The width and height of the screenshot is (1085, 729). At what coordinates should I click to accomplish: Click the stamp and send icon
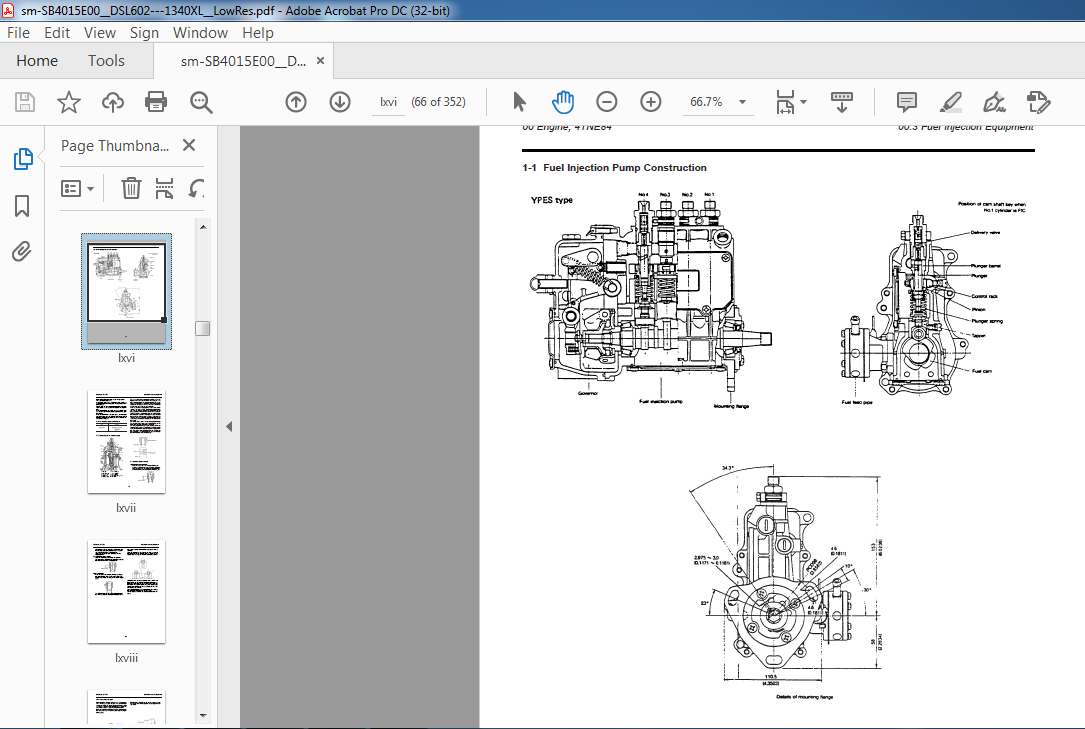pyautogui.click(x=1039, y=102)
